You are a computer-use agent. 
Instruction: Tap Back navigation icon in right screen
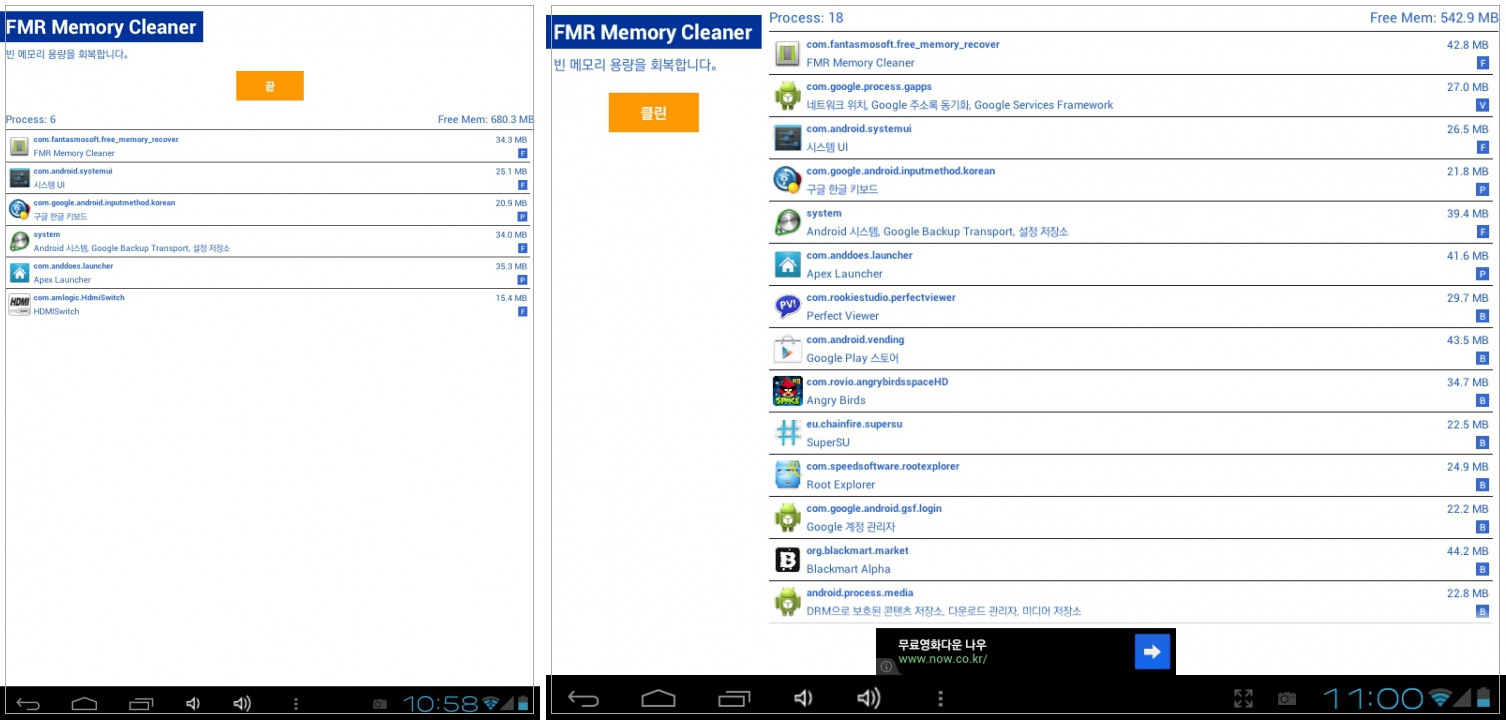(584, 699)
